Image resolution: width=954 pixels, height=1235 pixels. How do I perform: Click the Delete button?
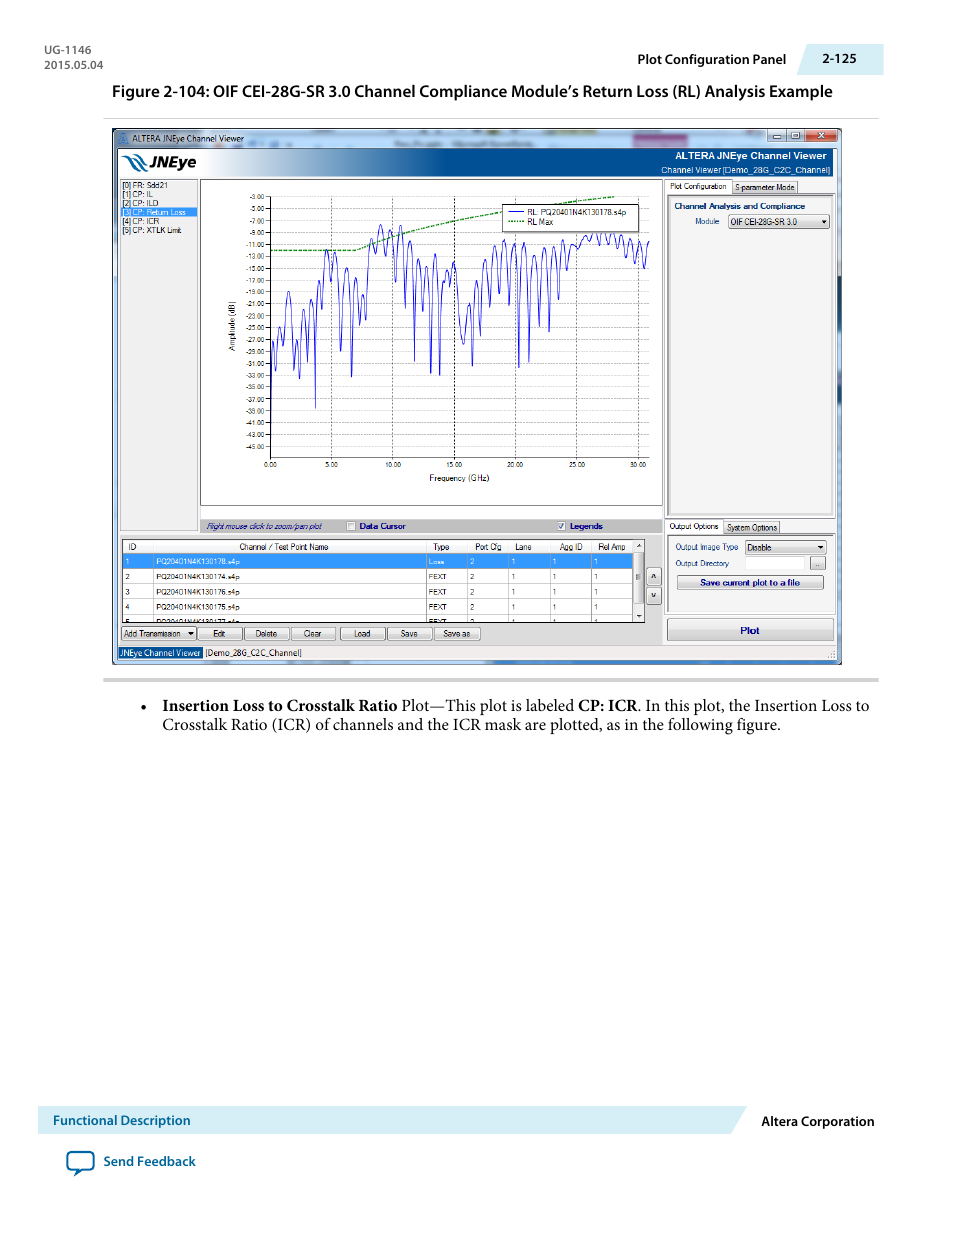point(266,634)
